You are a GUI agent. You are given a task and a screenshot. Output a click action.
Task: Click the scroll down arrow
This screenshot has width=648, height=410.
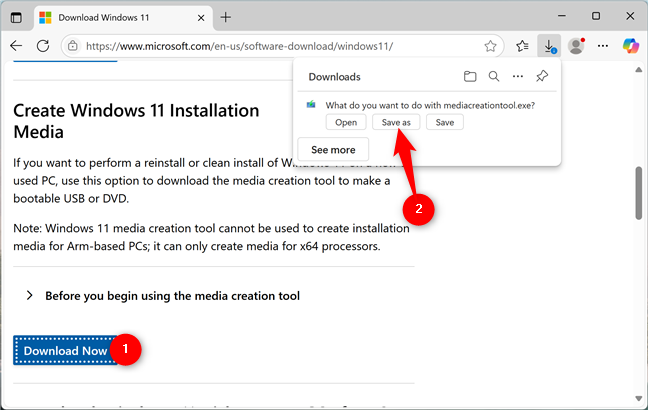pyautogui.click(x=639, y=398)
